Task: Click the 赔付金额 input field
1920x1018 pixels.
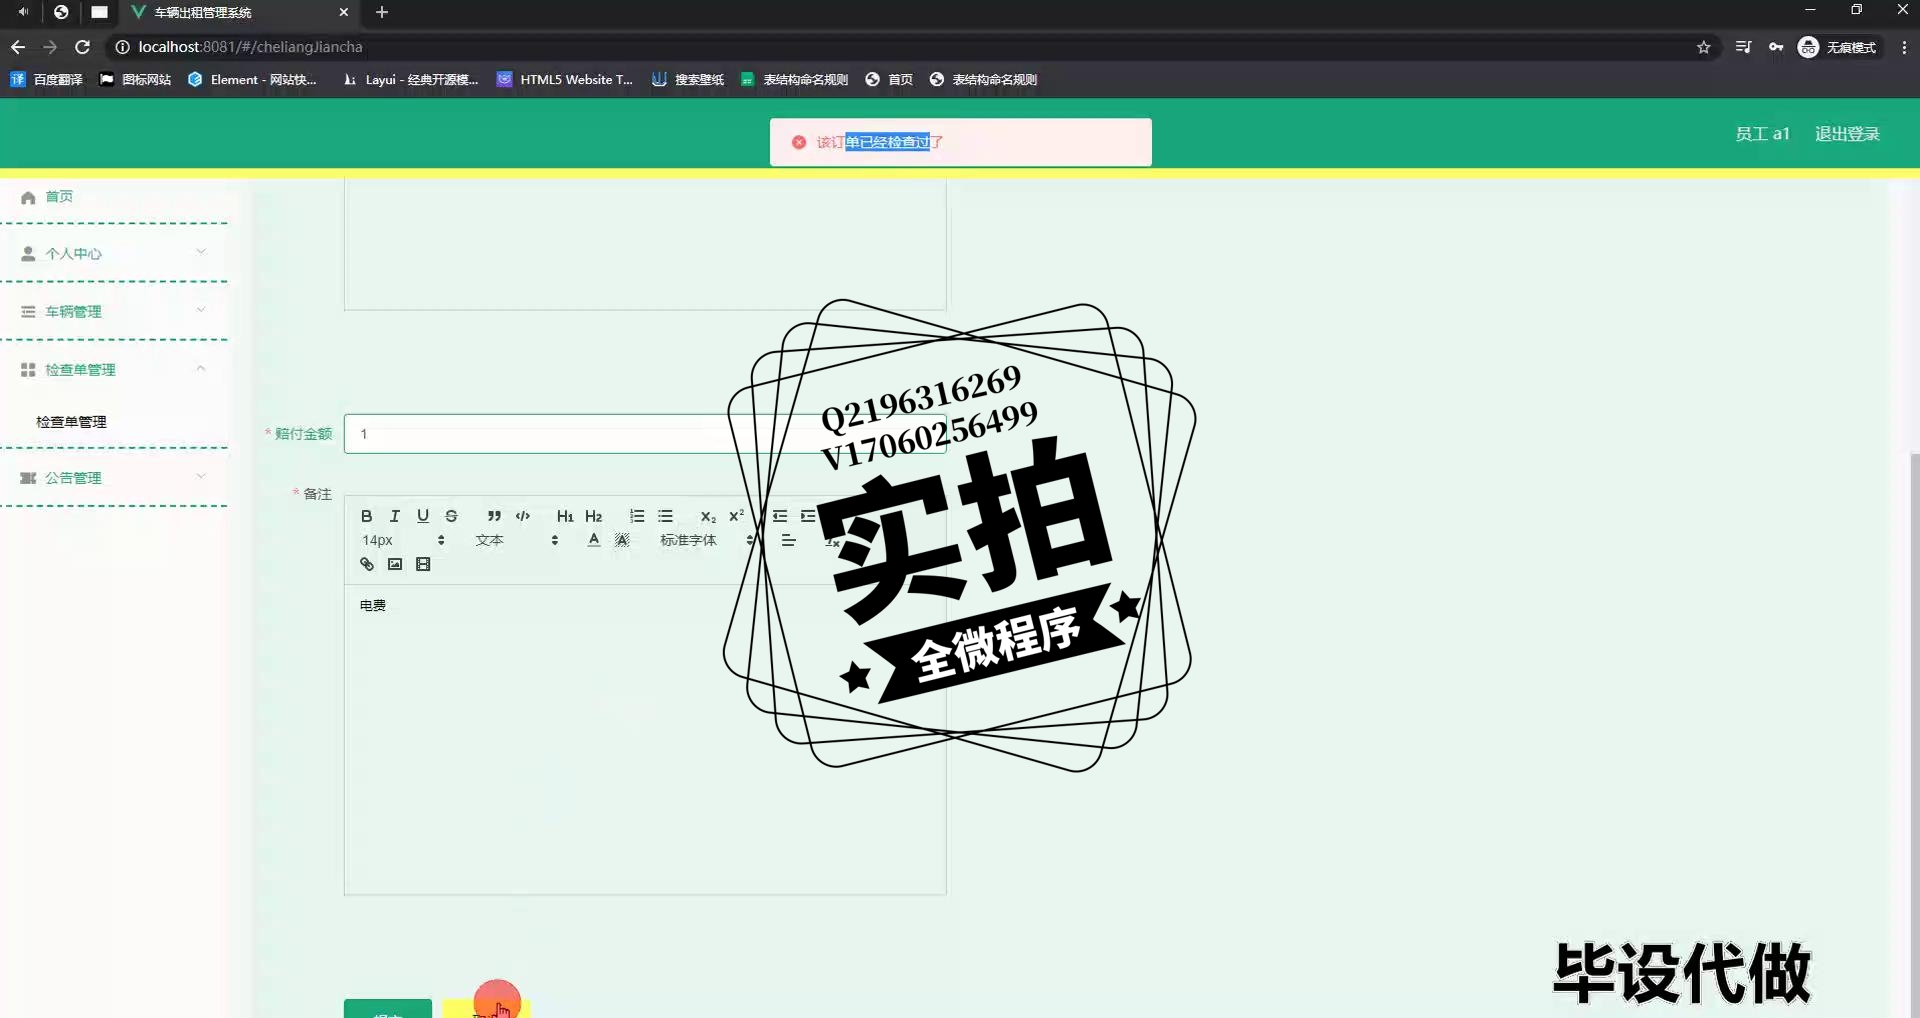Action: pos(645,434)
